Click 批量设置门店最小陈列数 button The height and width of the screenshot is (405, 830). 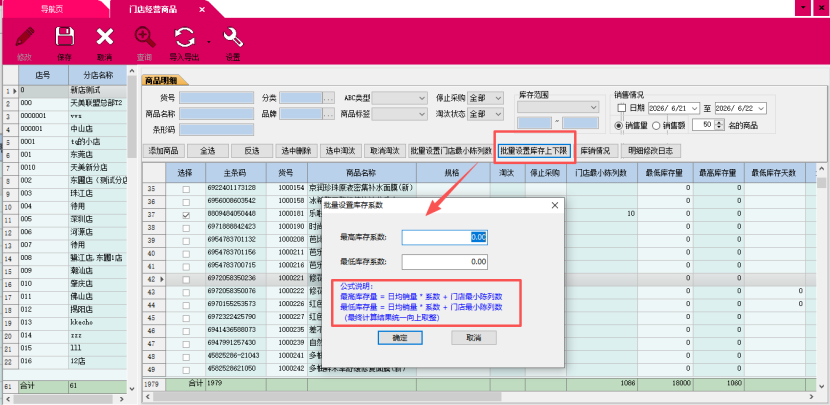click(451, 151)
